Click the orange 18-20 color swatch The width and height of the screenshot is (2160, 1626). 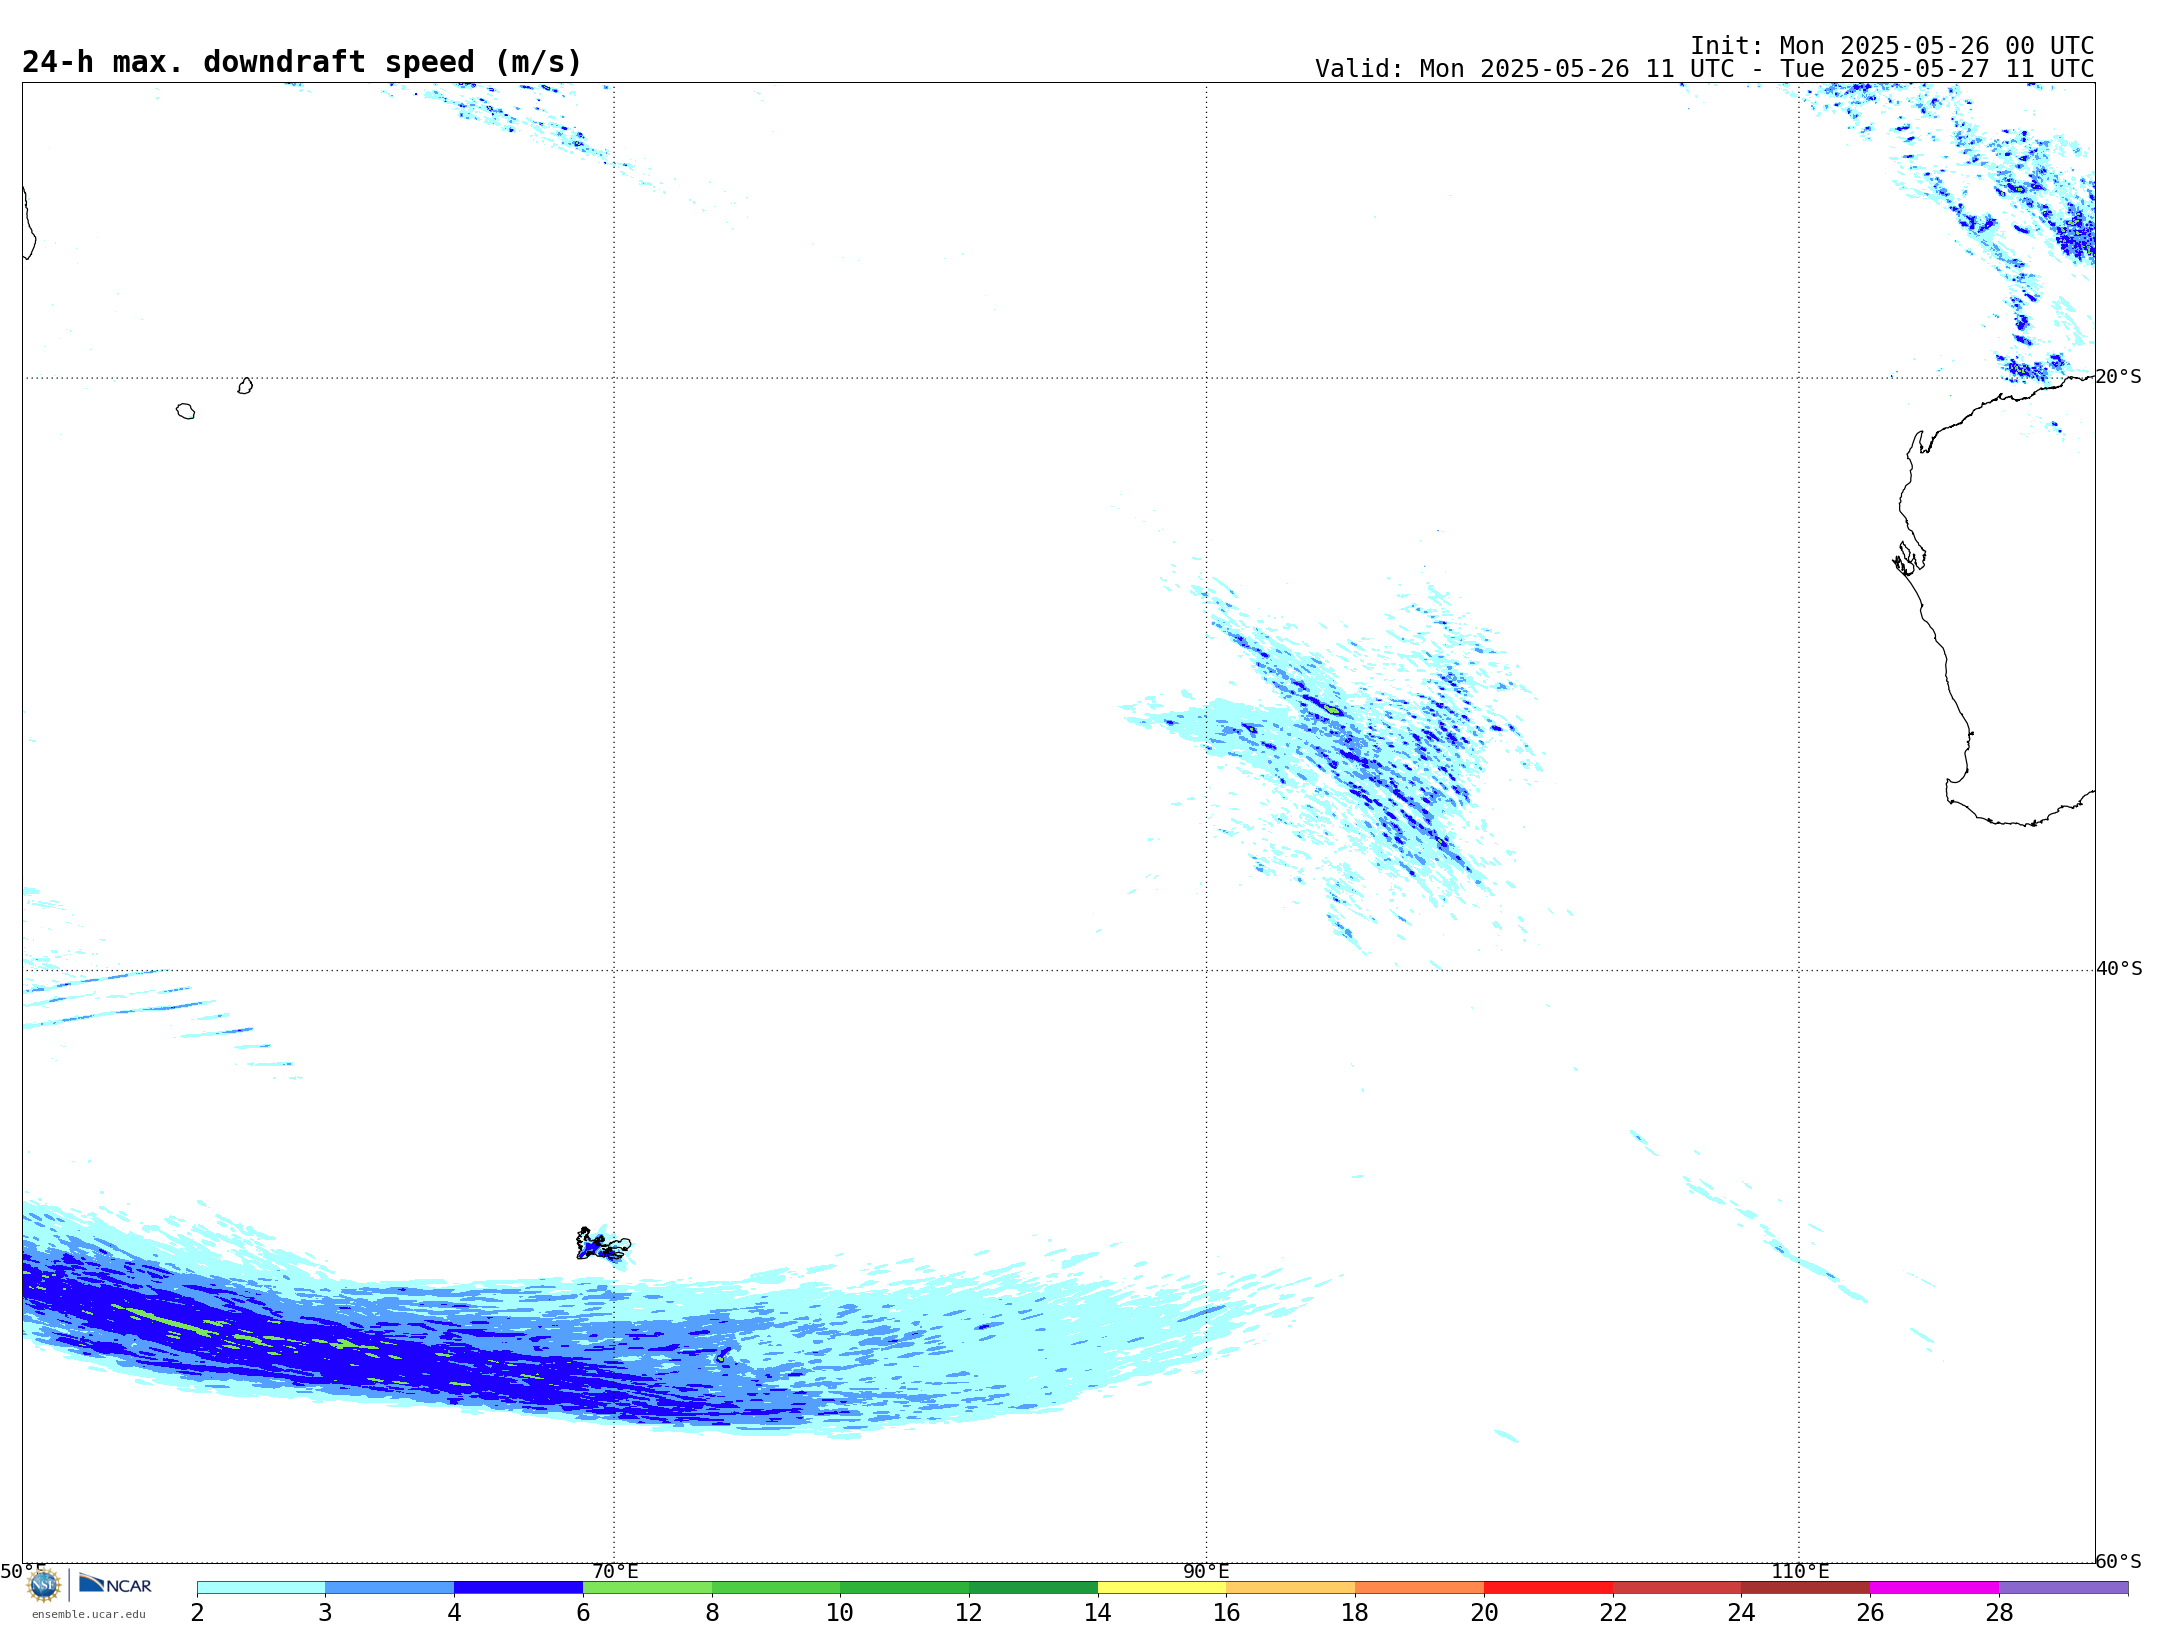click(x=1419, y=1588)
